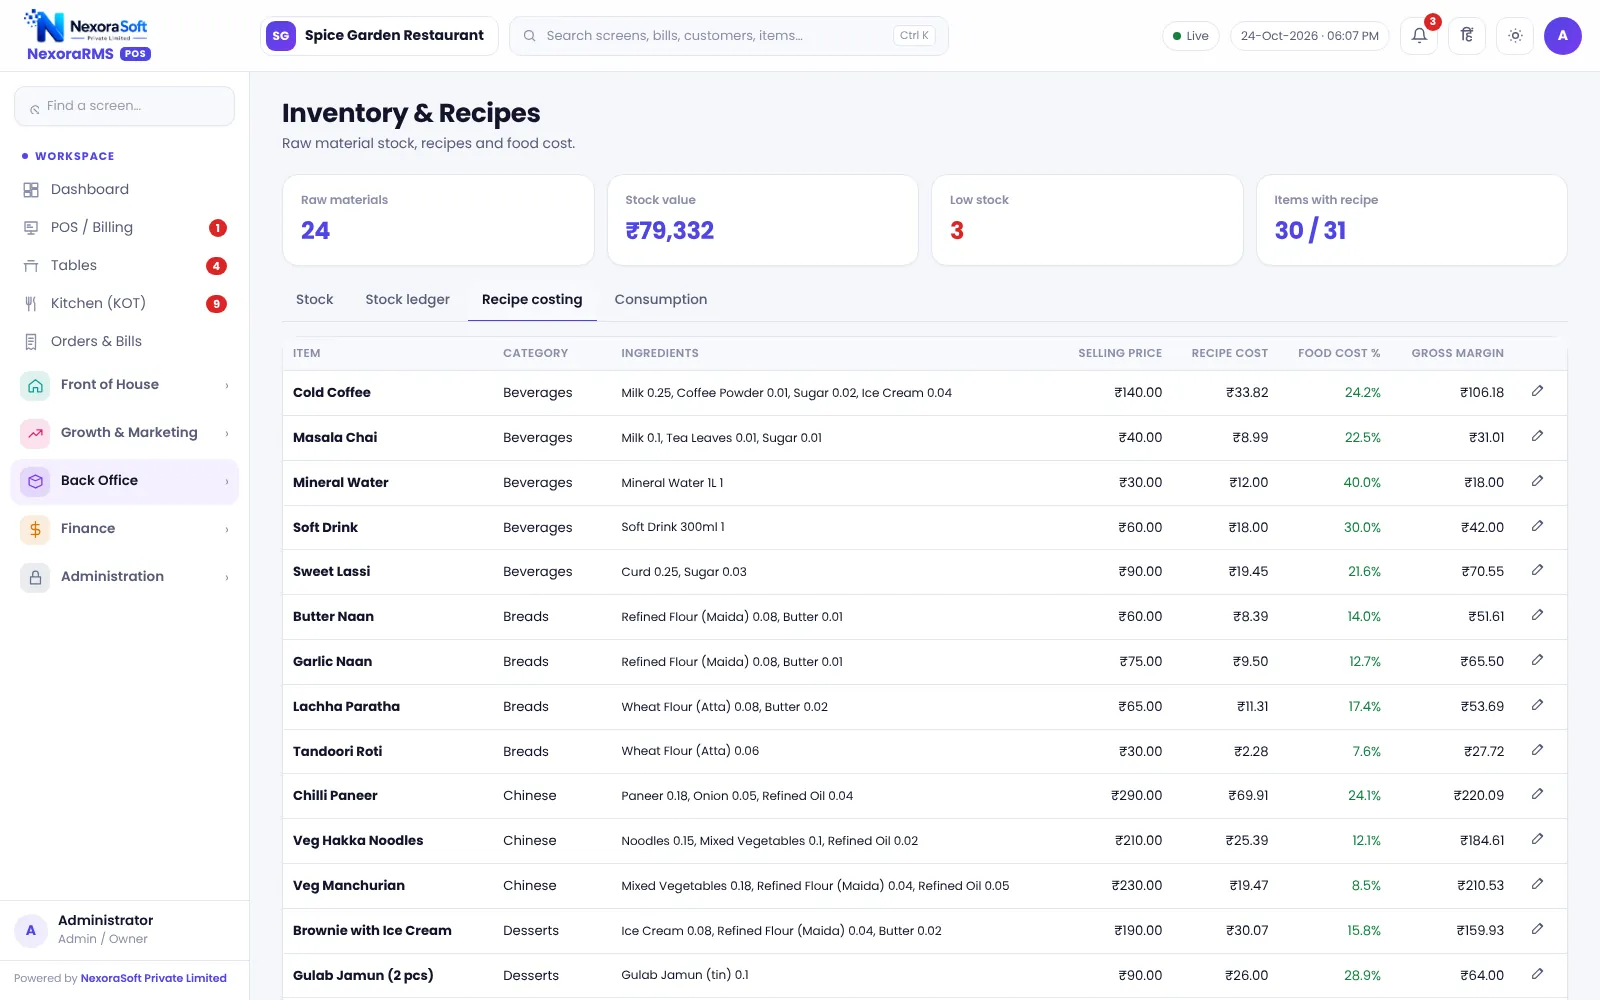Screen dimensions: 1600x1000
Task: Edit the Masala Chai recipe
Action: (x=1537, y=436)
